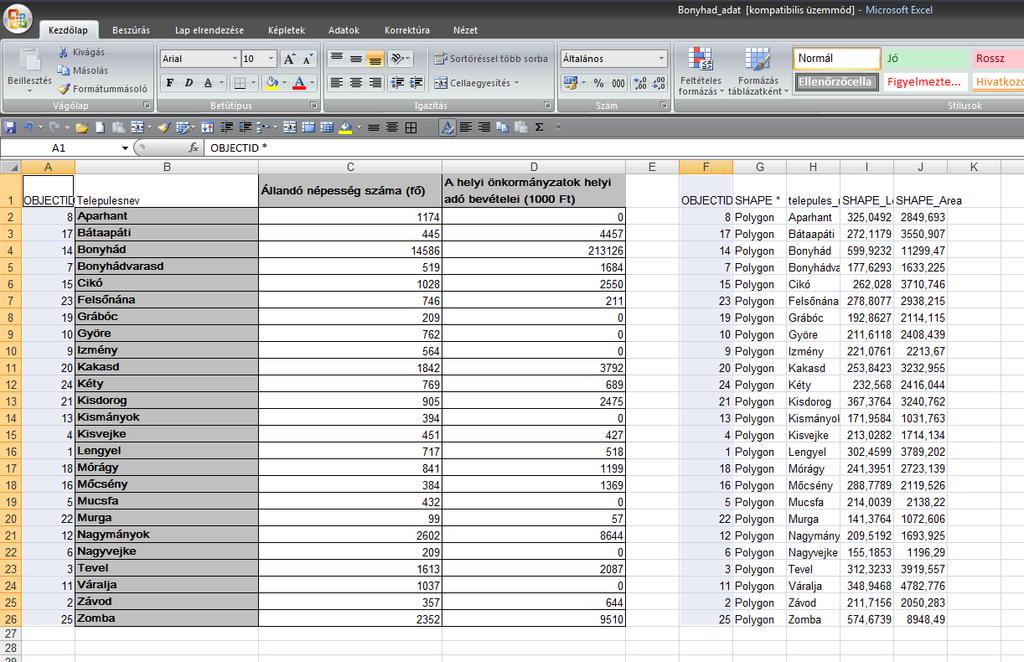Align cell text right in the ribbon
Image resolution: width=1024 pixels, height=662 pixels.
(375, 83)
